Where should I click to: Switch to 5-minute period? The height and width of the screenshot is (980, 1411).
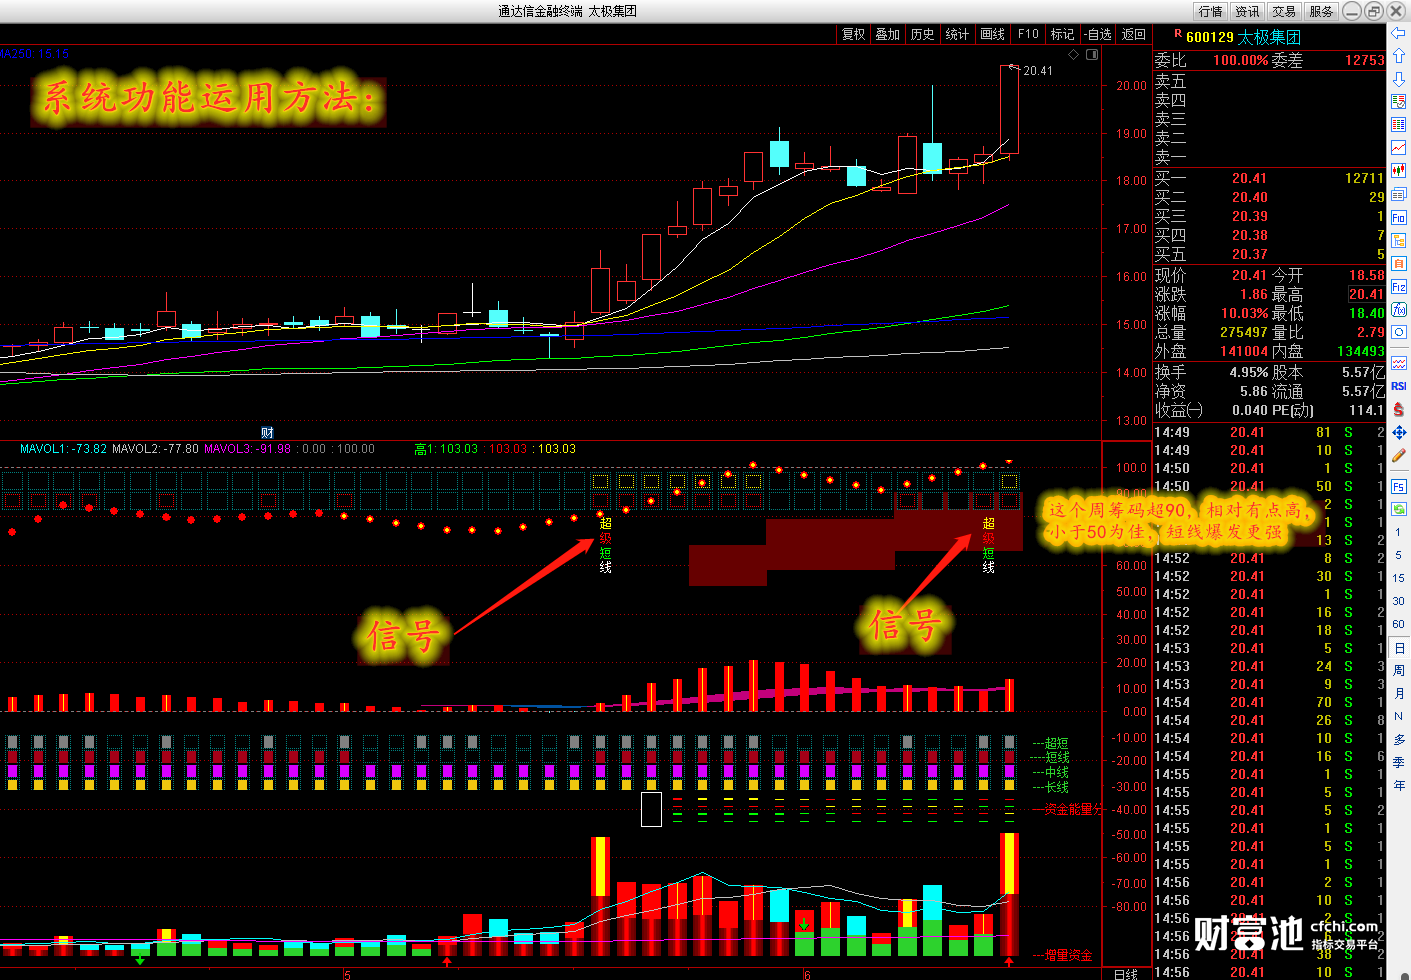[1398, 555]
